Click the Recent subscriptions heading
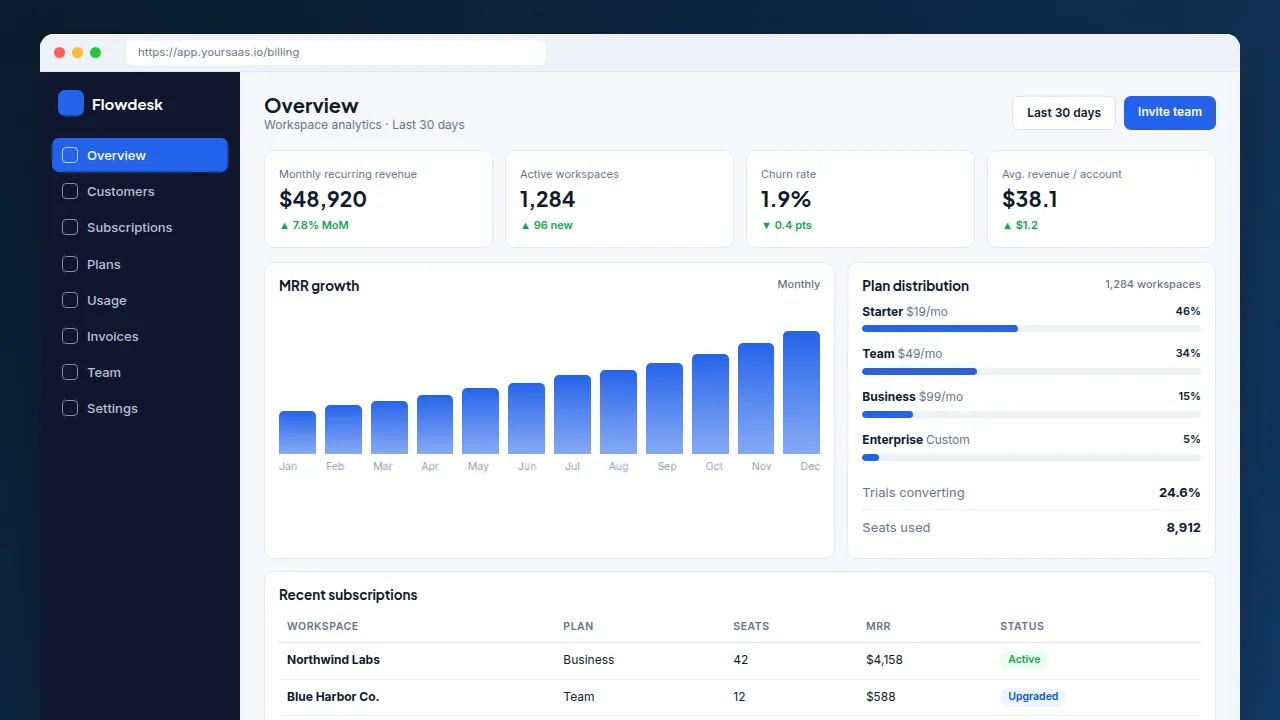The image size is (1280, 720). (x=348, y=595)
